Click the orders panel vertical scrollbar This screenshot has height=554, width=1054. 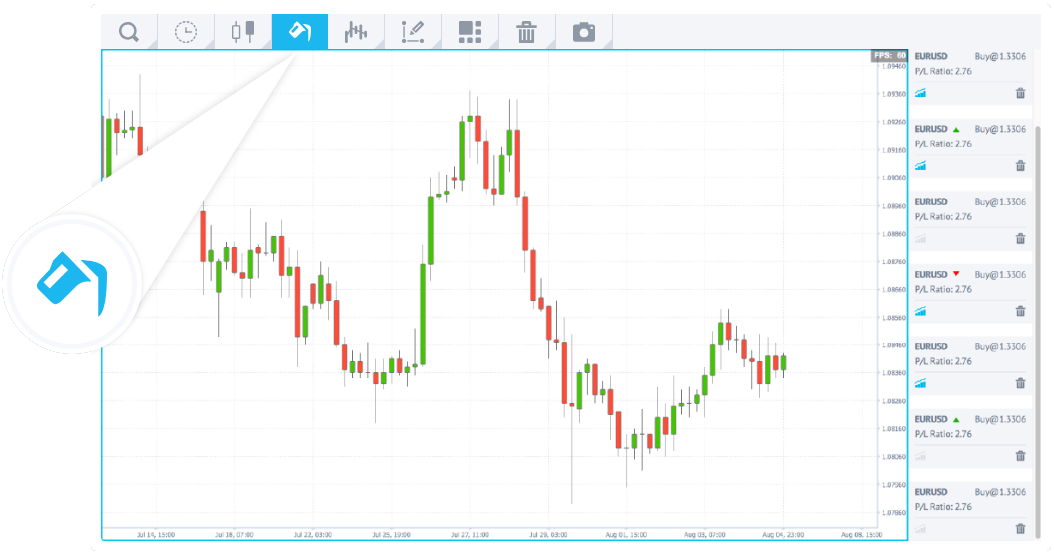point(1038,300)
